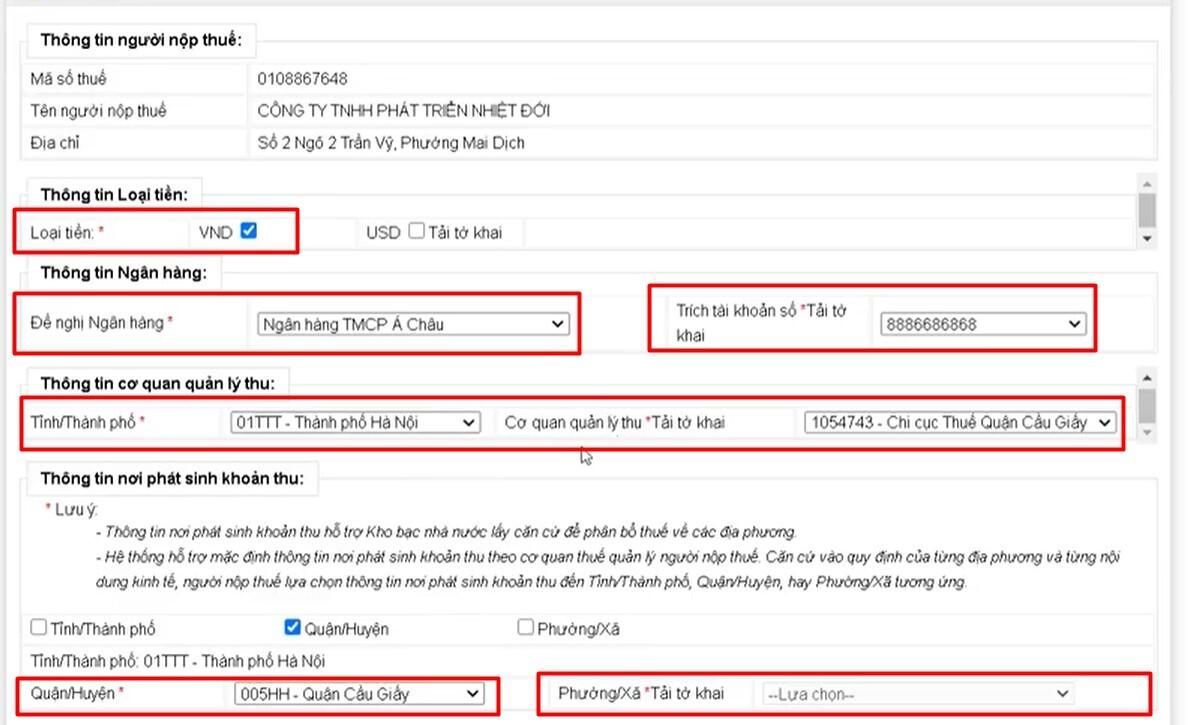
Task: Open the Chi cục Thuế Quận Cầu Giấy dropdown
Action: tap(961, 423)
